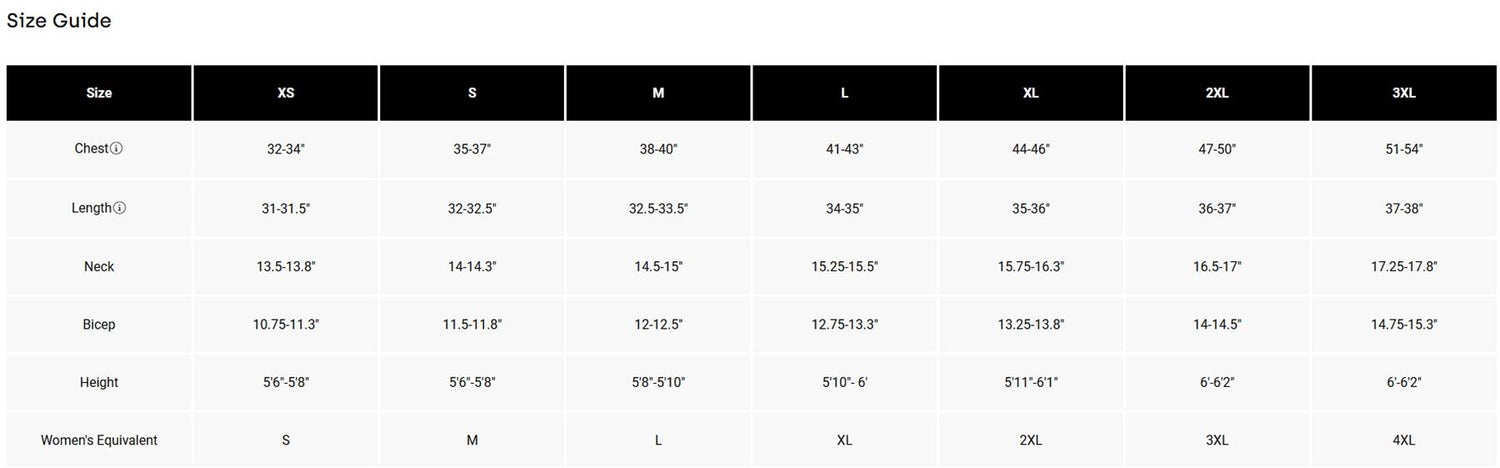1500x468 pixels.
Task: Click the Women's Equivalent row label
Action: (x=99, y=441)
